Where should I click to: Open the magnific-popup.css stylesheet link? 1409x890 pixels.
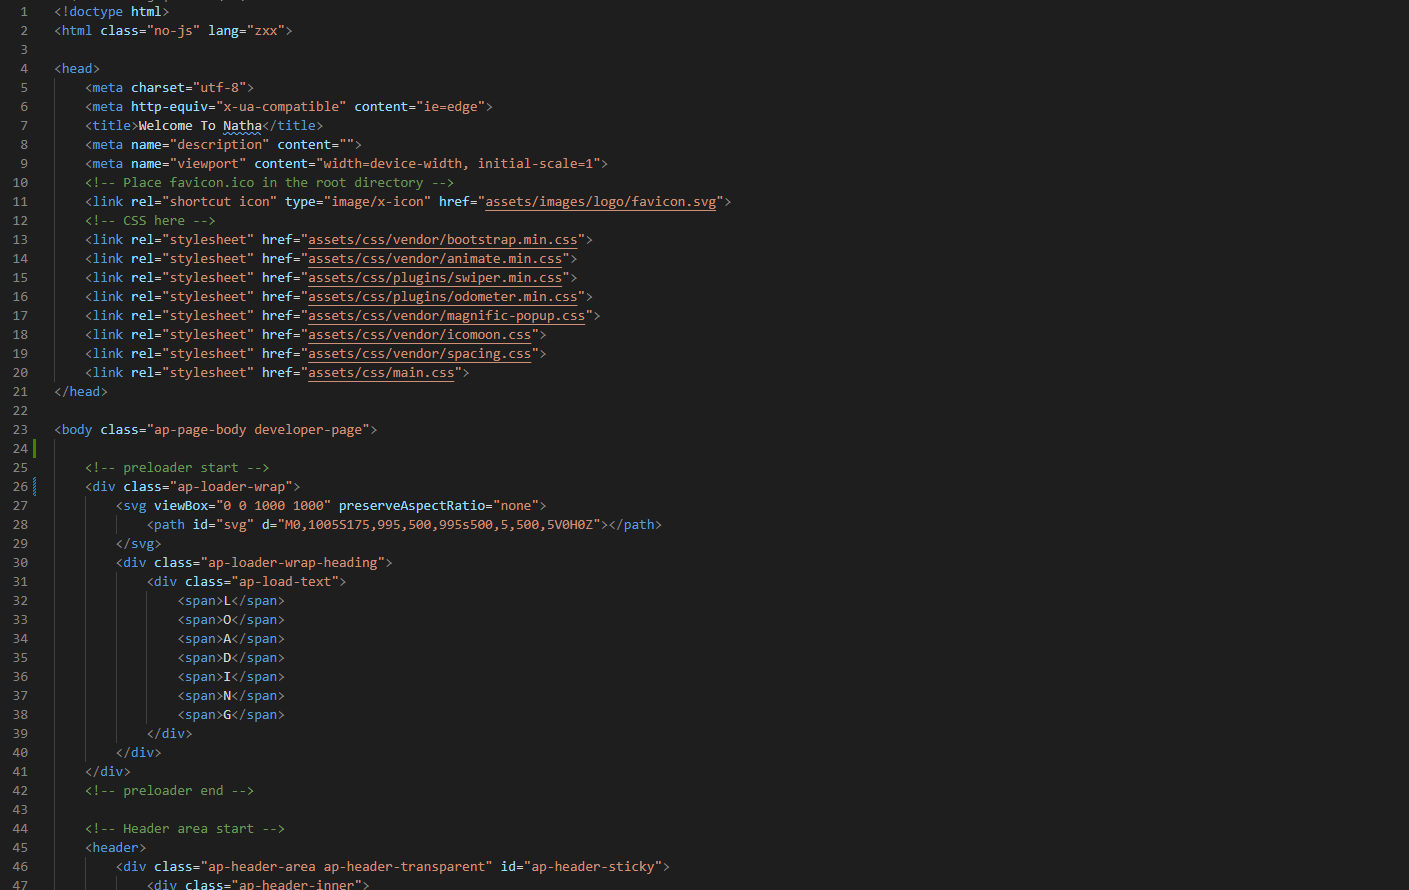(447, 316)
